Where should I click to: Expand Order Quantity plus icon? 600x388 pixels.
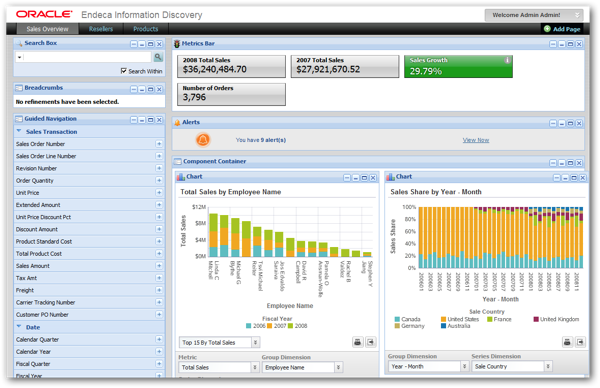coord(159,180)
